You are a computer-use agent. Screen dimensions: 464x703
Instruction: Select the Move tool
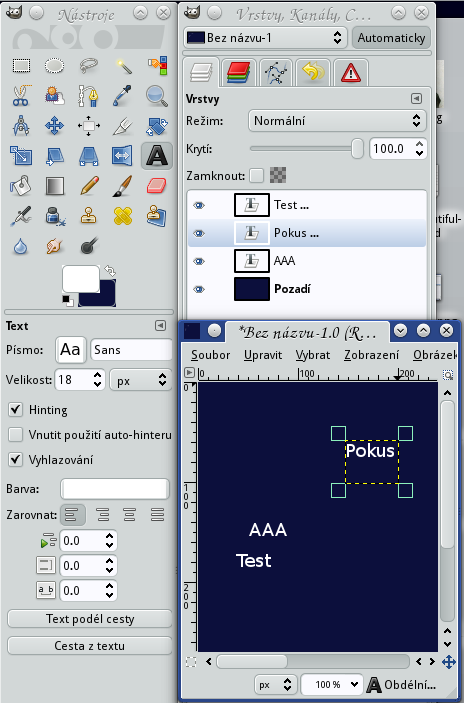coord(54,126)
